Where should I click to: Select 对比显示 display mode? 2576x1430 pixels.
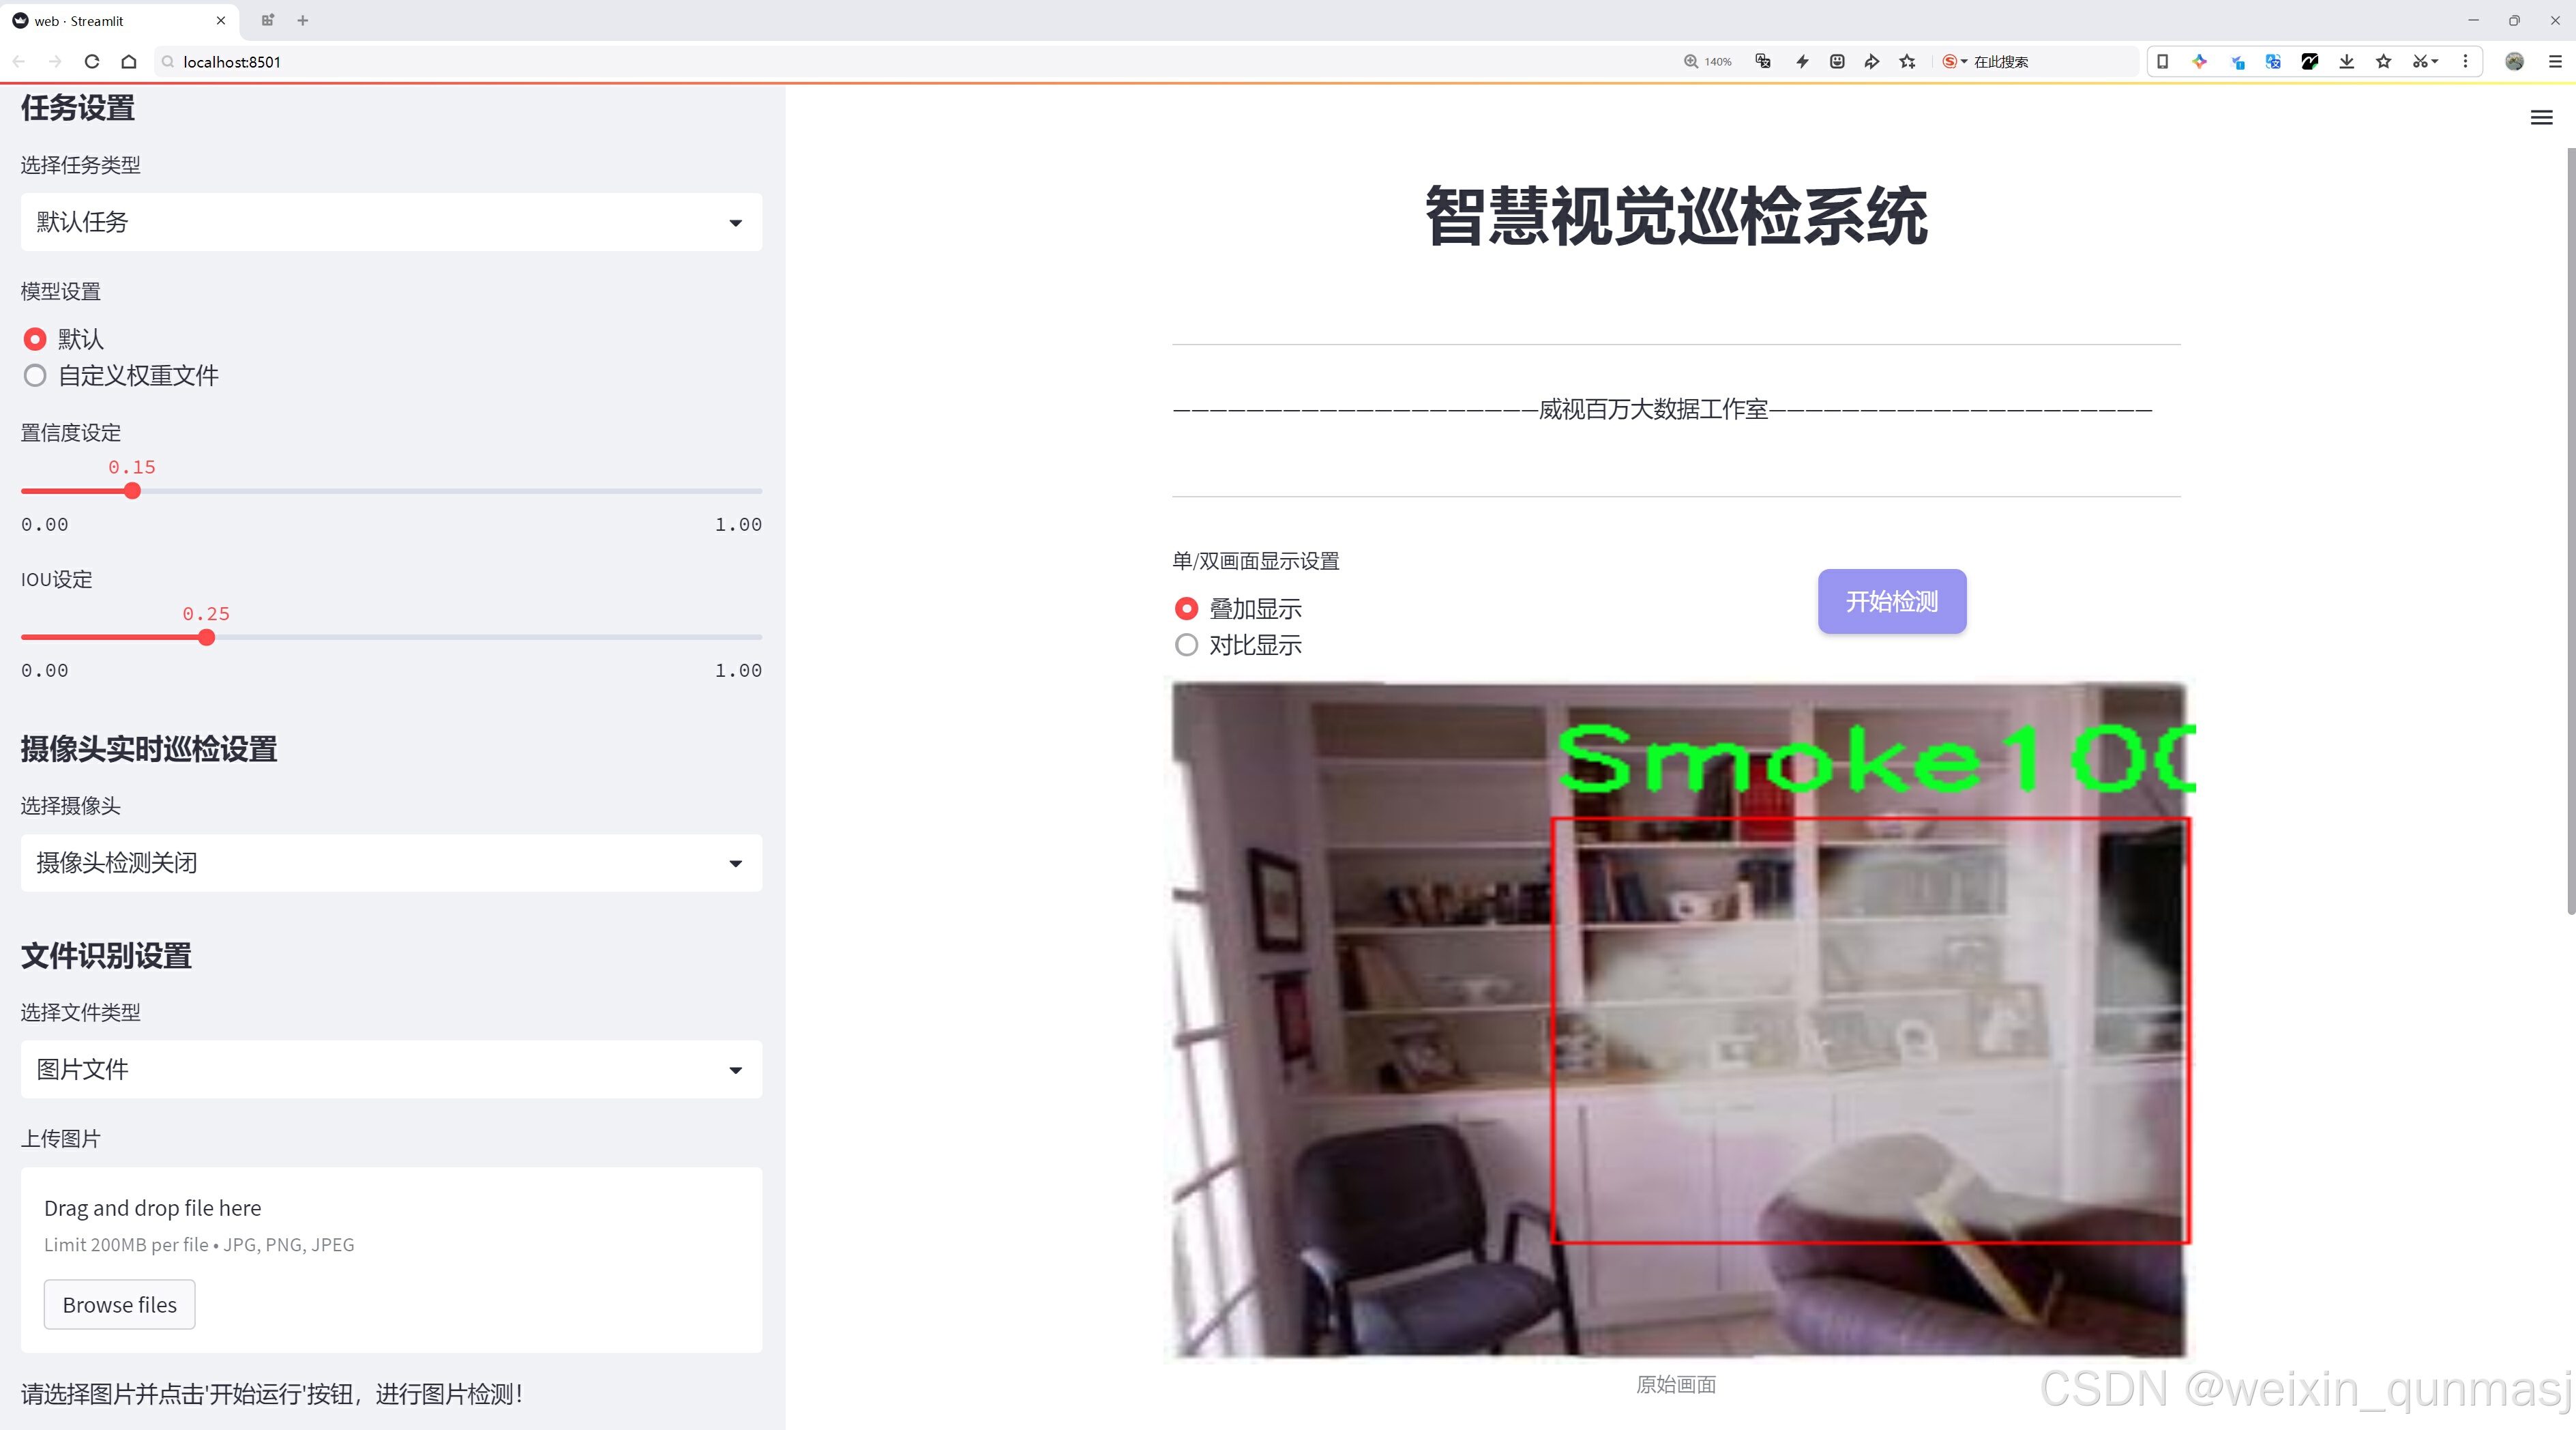click(x=1186, y=646)
